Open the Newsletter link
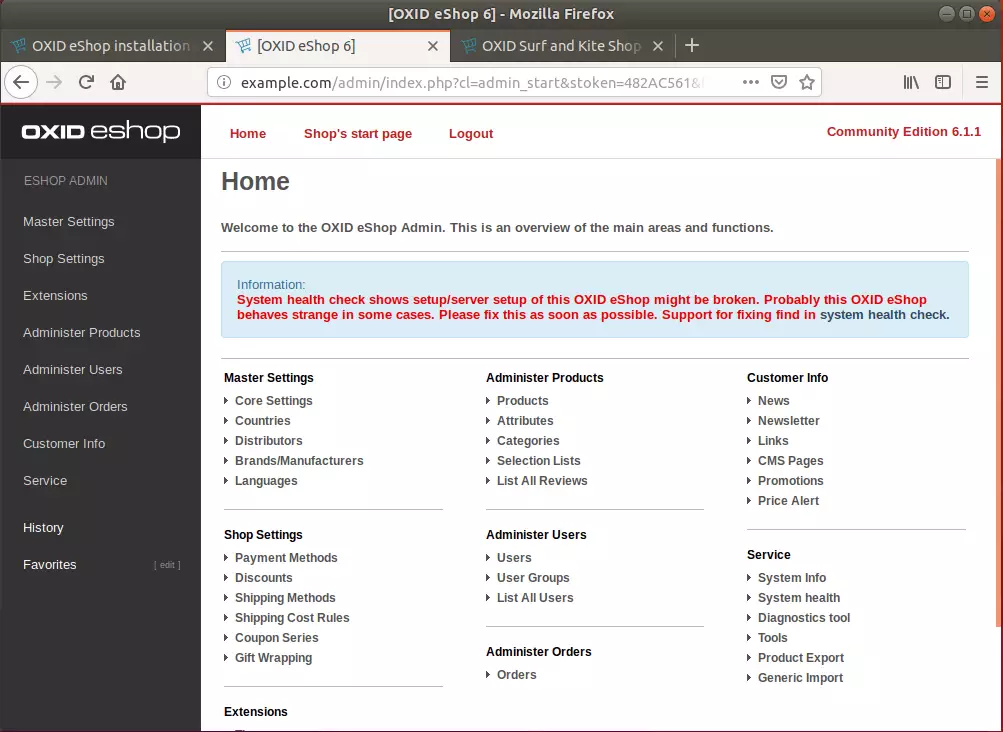This screenshot has width=1003, height=732. click(789, 420)
